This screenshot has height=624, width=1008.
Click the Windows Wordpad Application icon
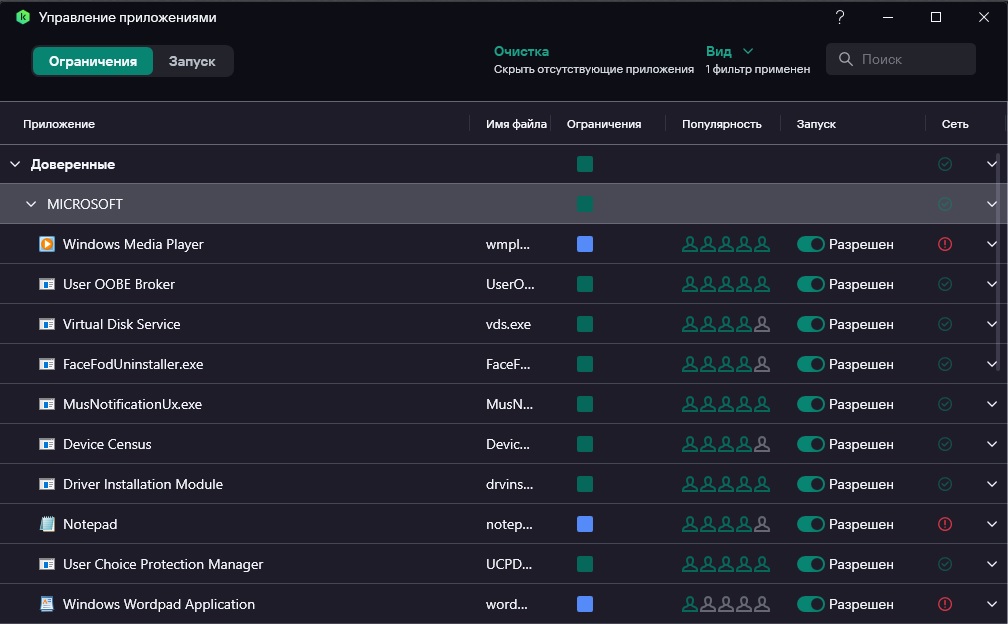click(x=46, y=604)
